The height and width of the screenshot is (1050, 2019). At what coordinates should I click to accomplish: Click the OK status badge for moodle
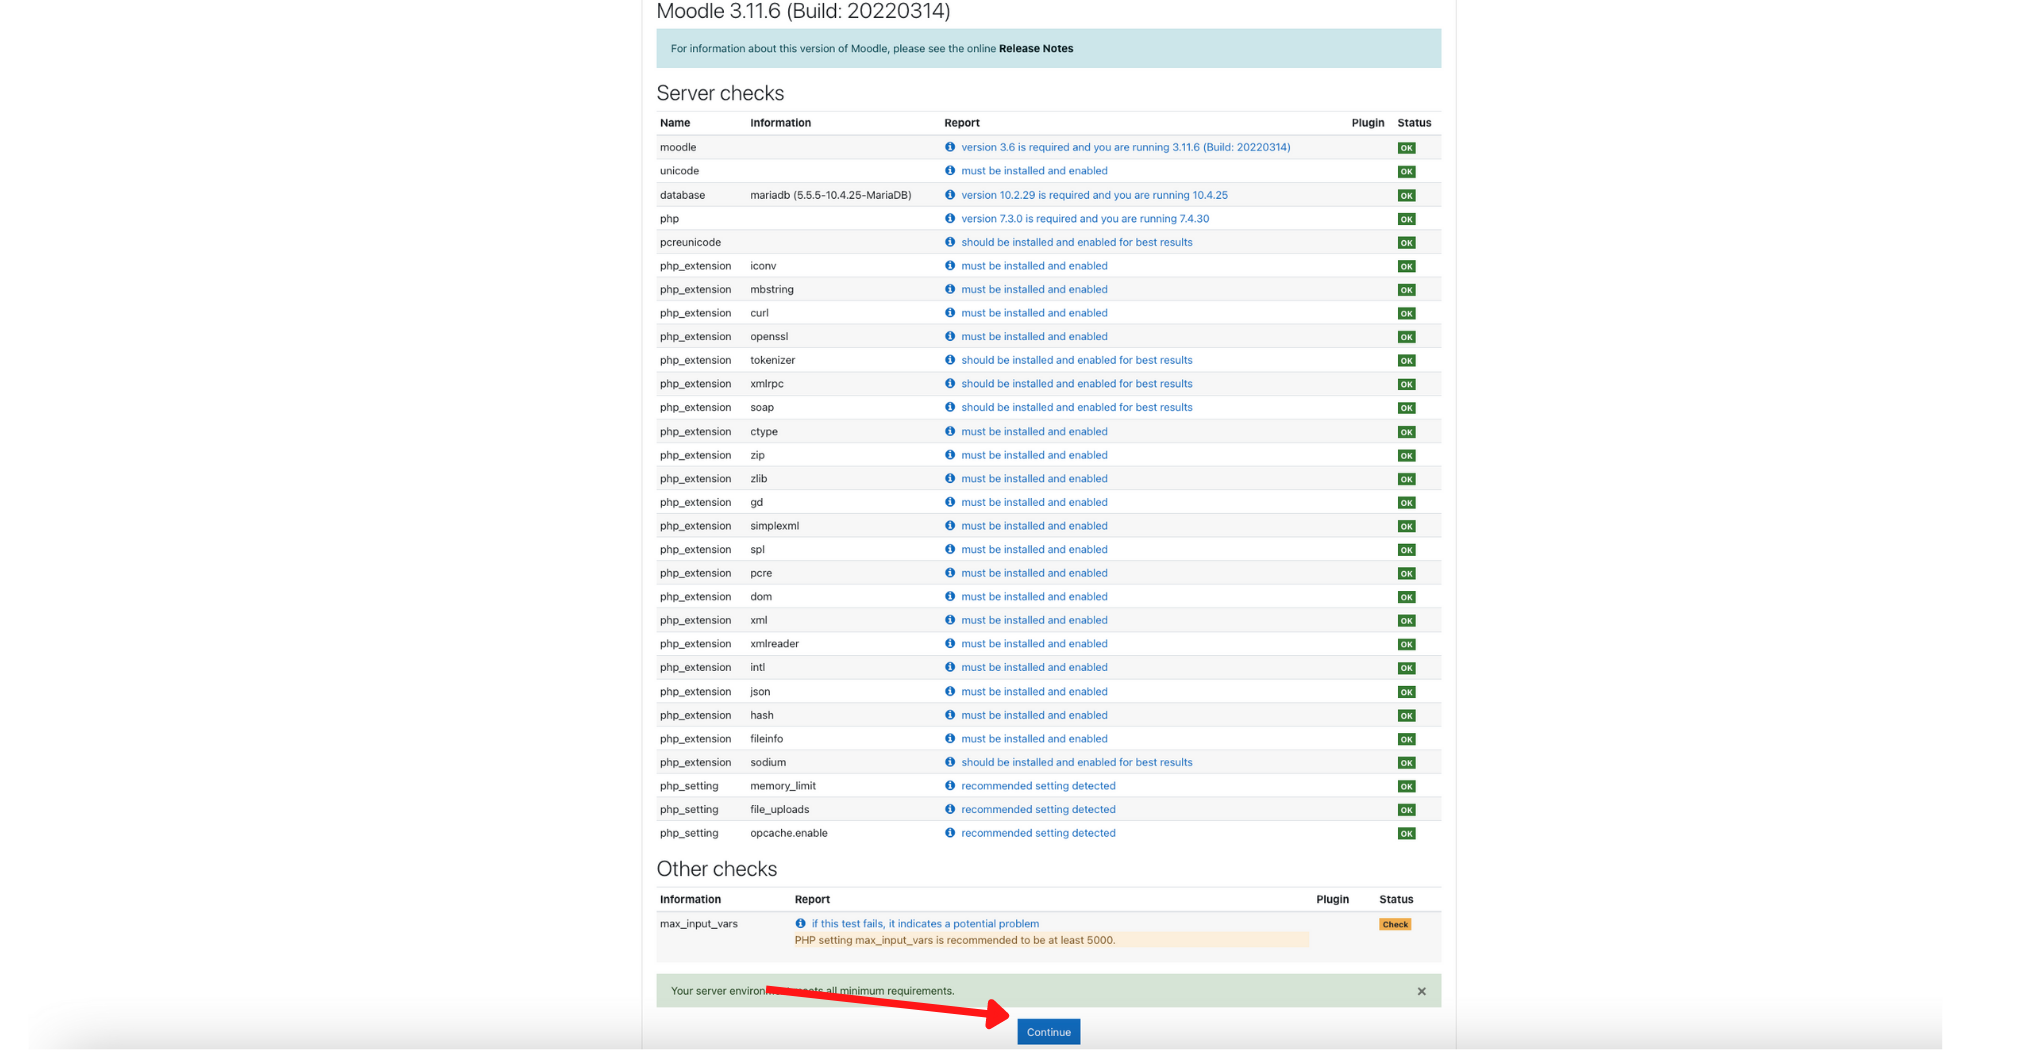[x=1406, y=148]
